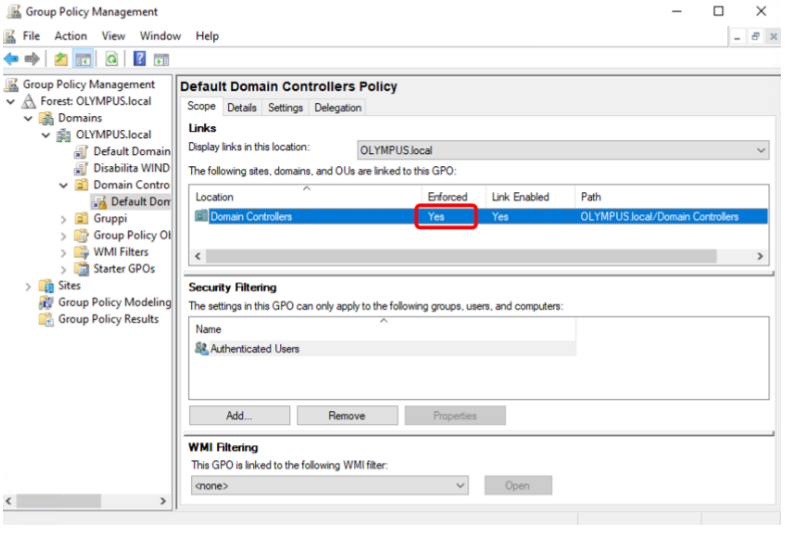This screenshot has height=547, width=797.
Task: Toggle the Show/Hide Console Tree icon
Action: (x=83, y=59)
